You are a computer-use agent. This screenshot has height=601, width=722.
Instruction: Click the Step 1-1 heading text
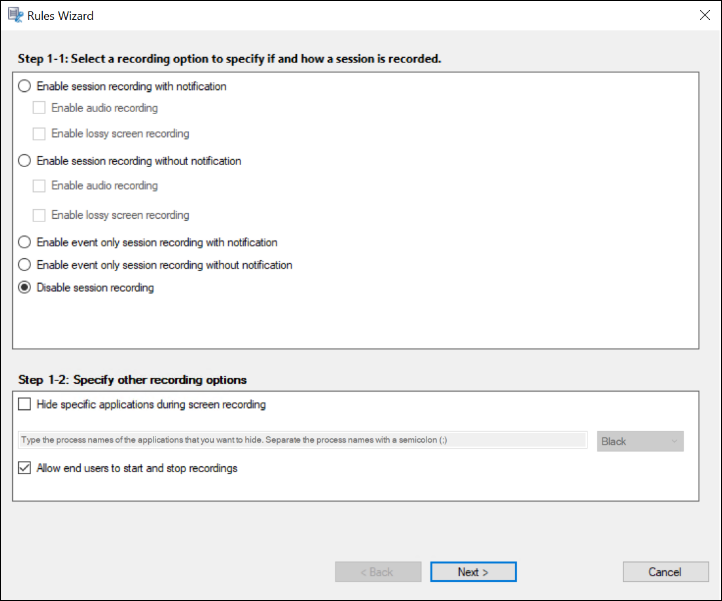[230, 59]
